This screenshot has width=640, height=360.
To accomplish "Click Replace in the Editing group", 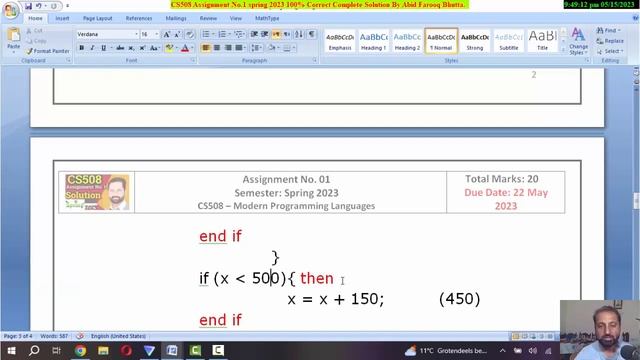I will pos(610,41).
